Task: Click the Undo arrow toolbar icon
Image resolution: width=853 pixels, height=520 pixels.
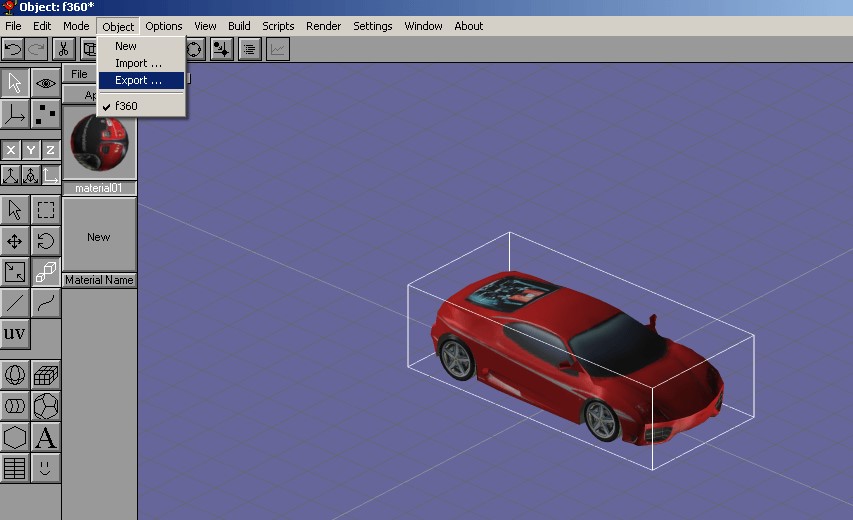Action: pos(13,48)
